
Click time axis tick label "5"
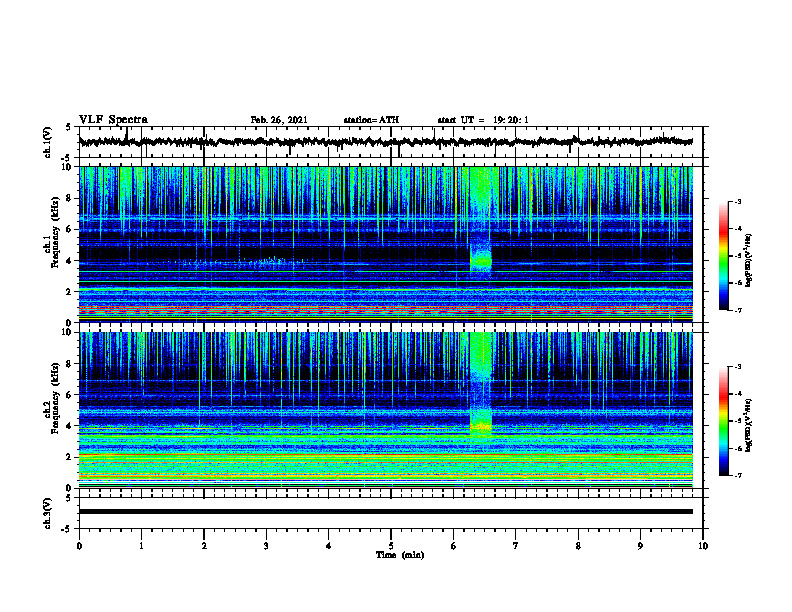tap(391, 546)
